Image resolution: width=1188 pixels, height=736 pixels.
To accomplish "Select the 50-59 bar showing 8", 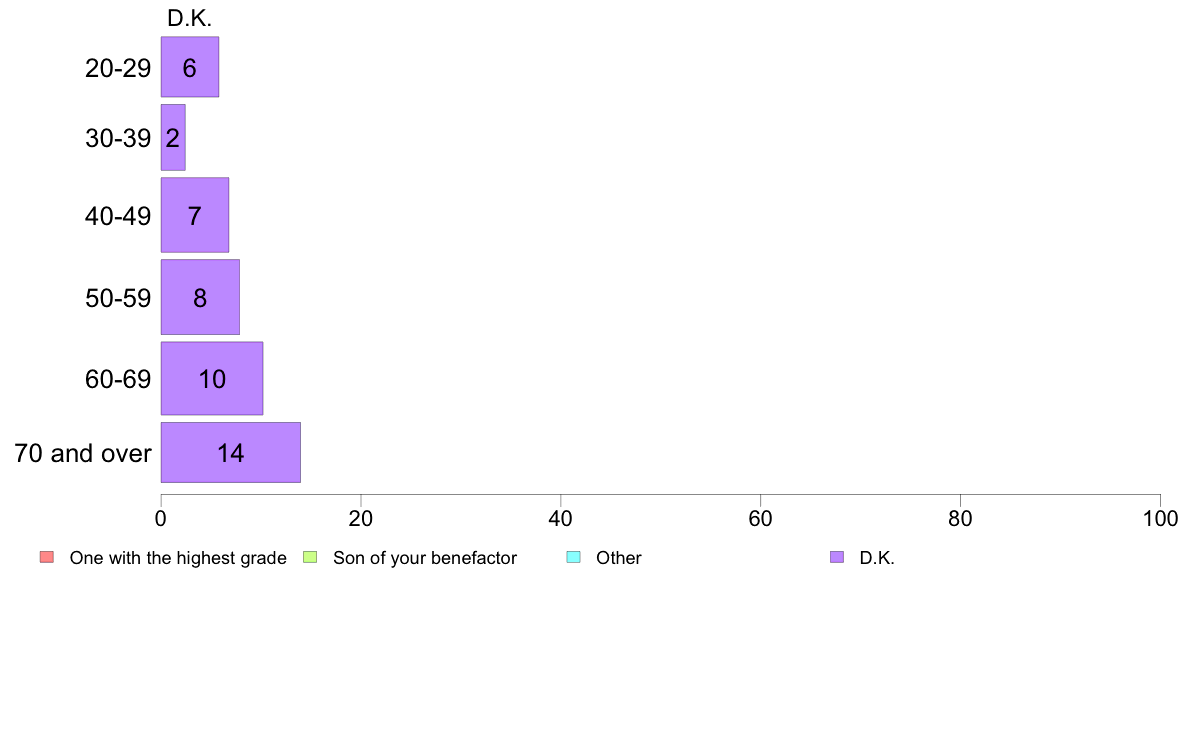I will click(200, 297).
